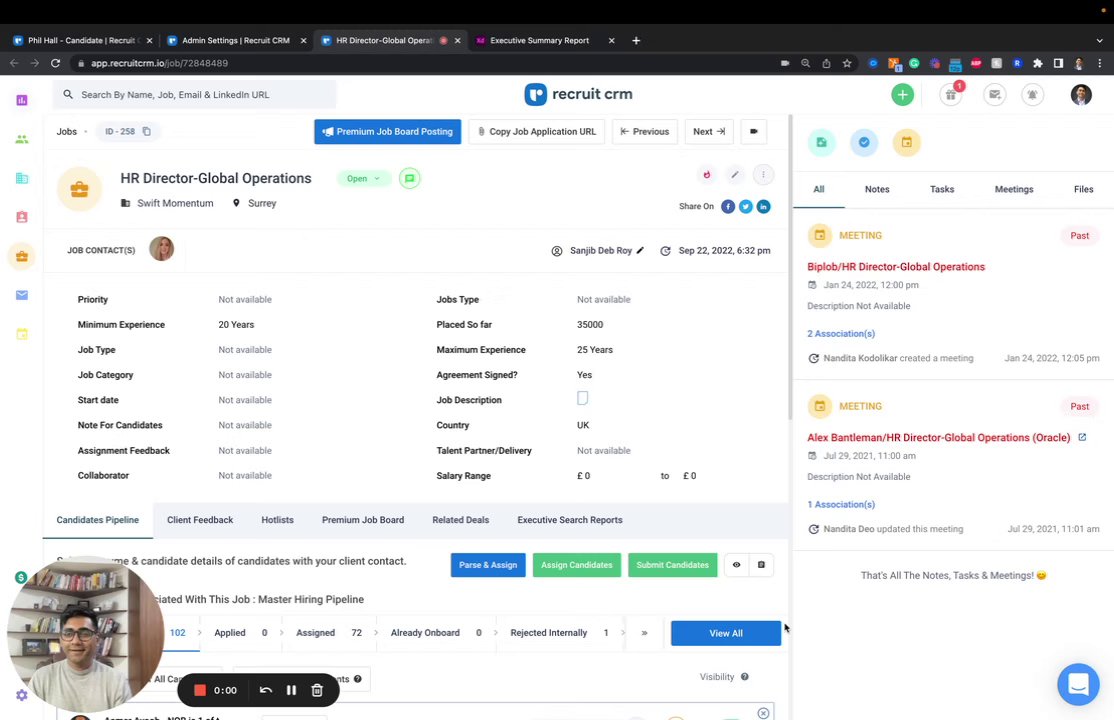The height and width of the screenshot is (720, 1114).
Task: Click the red flame hot-job icon
Action: coord(706,175)
